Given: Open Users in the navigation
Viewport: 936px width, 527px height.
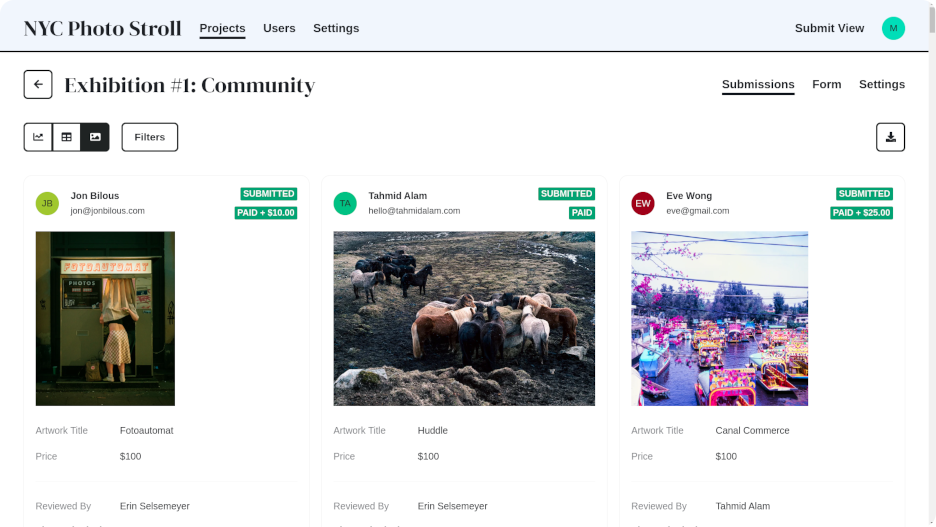Looking at the screenshot, I should click(x=279, y=28).
